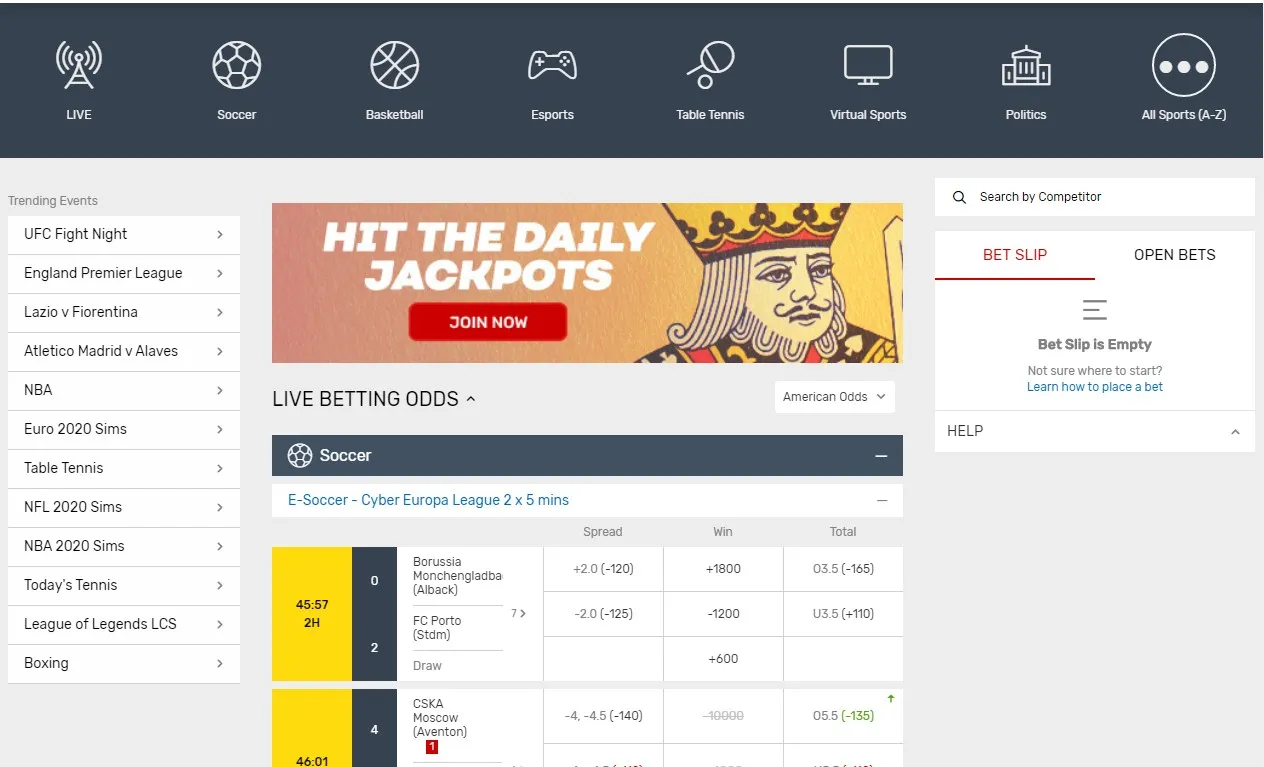
Task: Select spread -4, -4.5 (-140) odds
Action: pos(603,716)
